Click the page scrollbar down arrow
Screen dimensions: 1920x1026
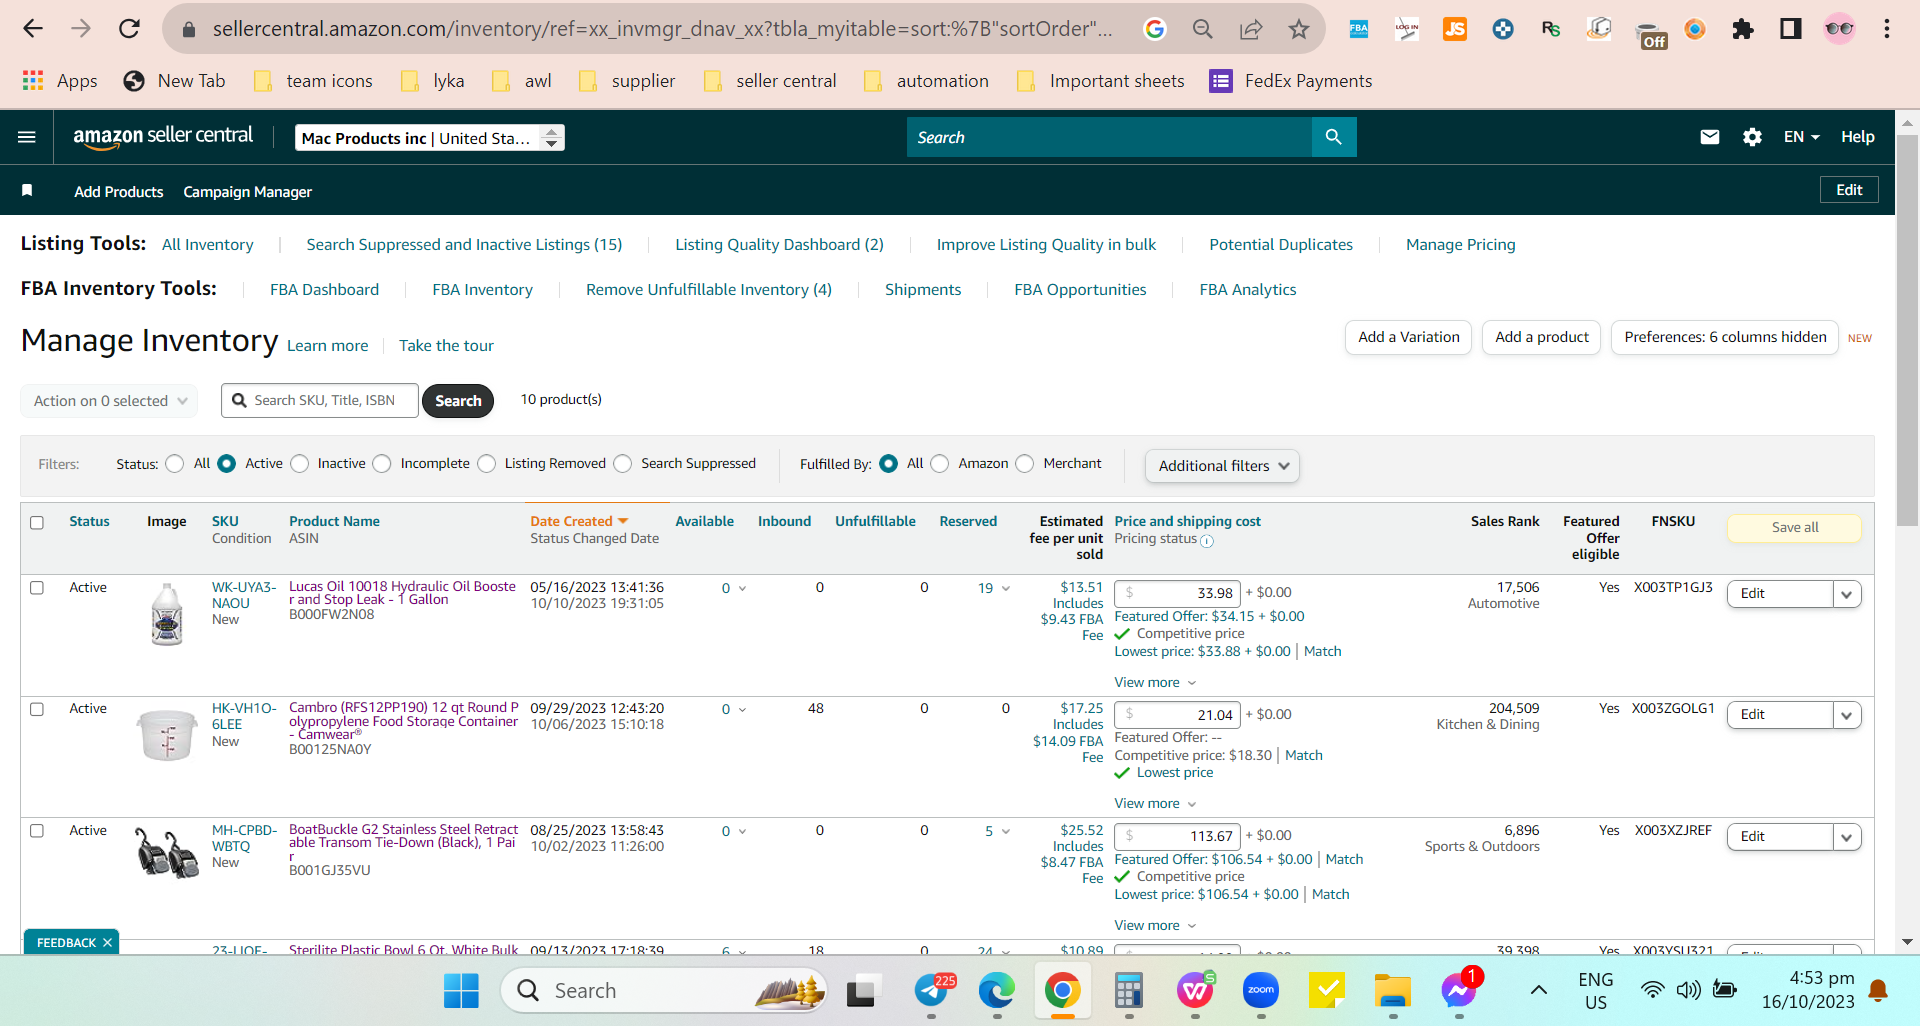pyautogui.click(x=1907, y=942)
